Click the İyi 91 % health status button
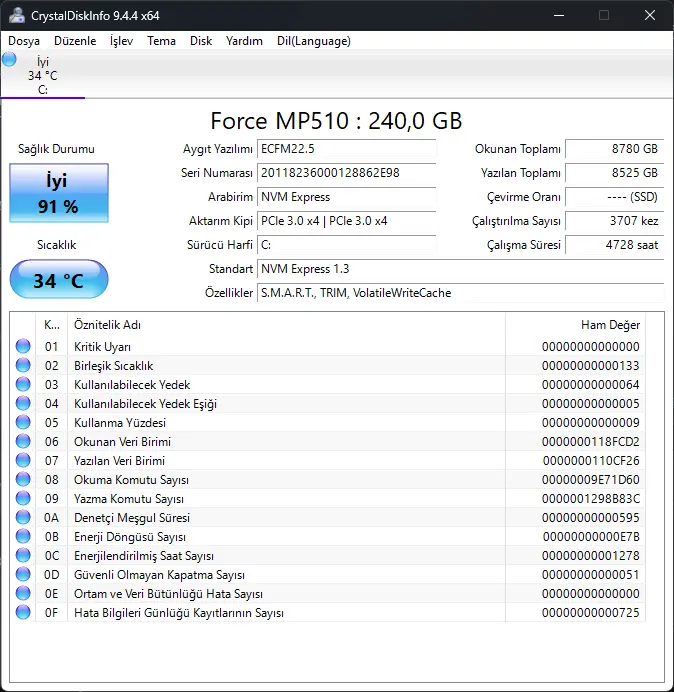This screenshot has height=692, width=674. click(x=59, y=193)
